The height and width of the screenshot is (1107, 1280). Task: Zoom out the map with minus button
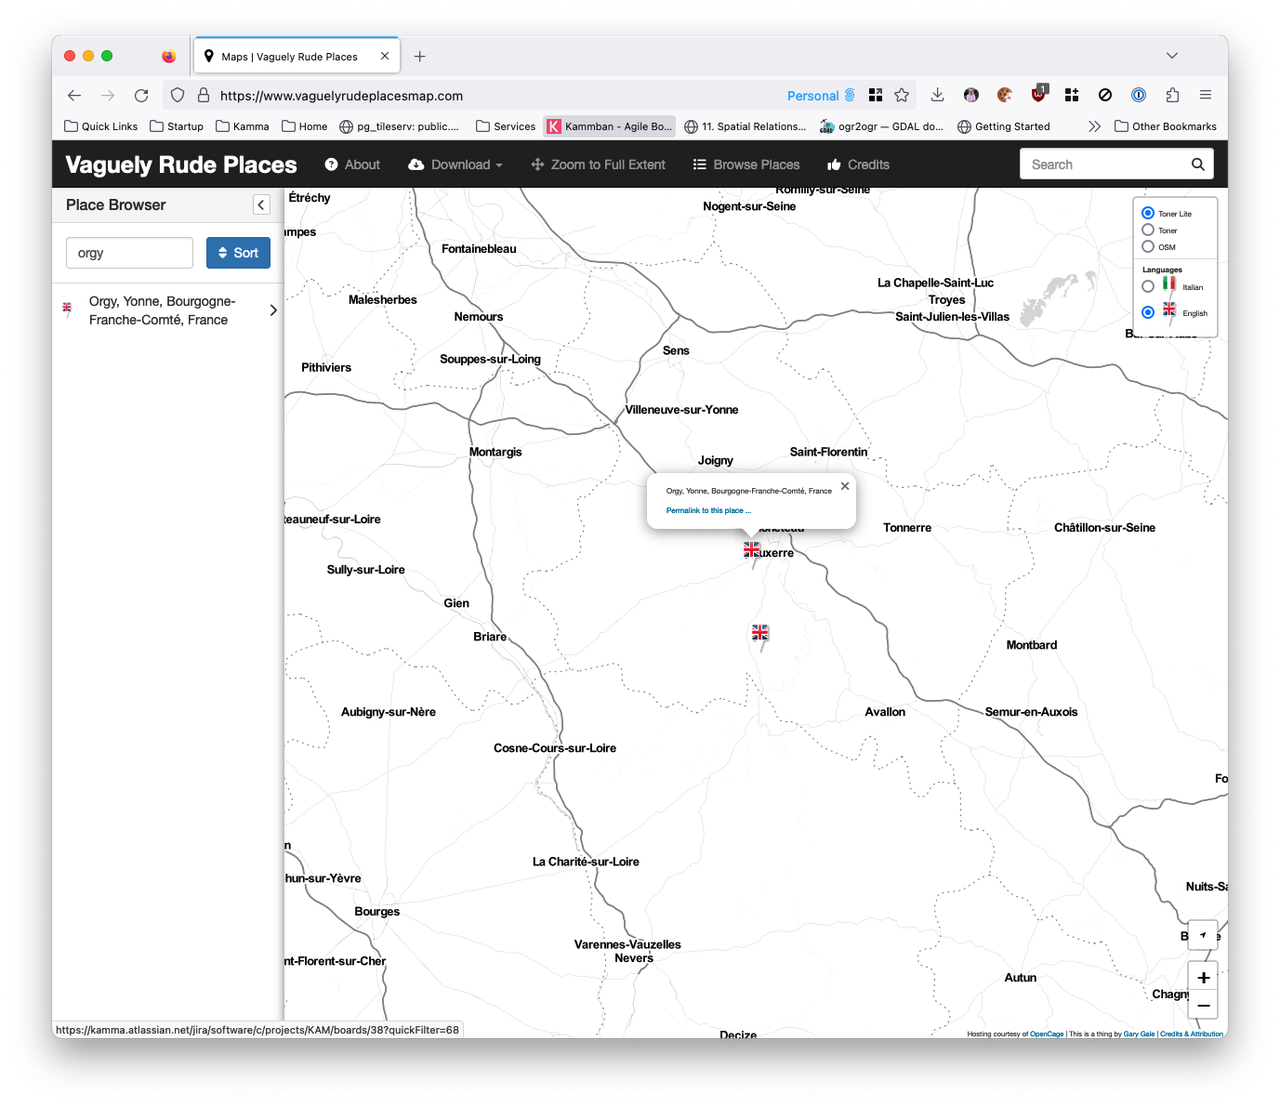click(x=1203, y=1006)
